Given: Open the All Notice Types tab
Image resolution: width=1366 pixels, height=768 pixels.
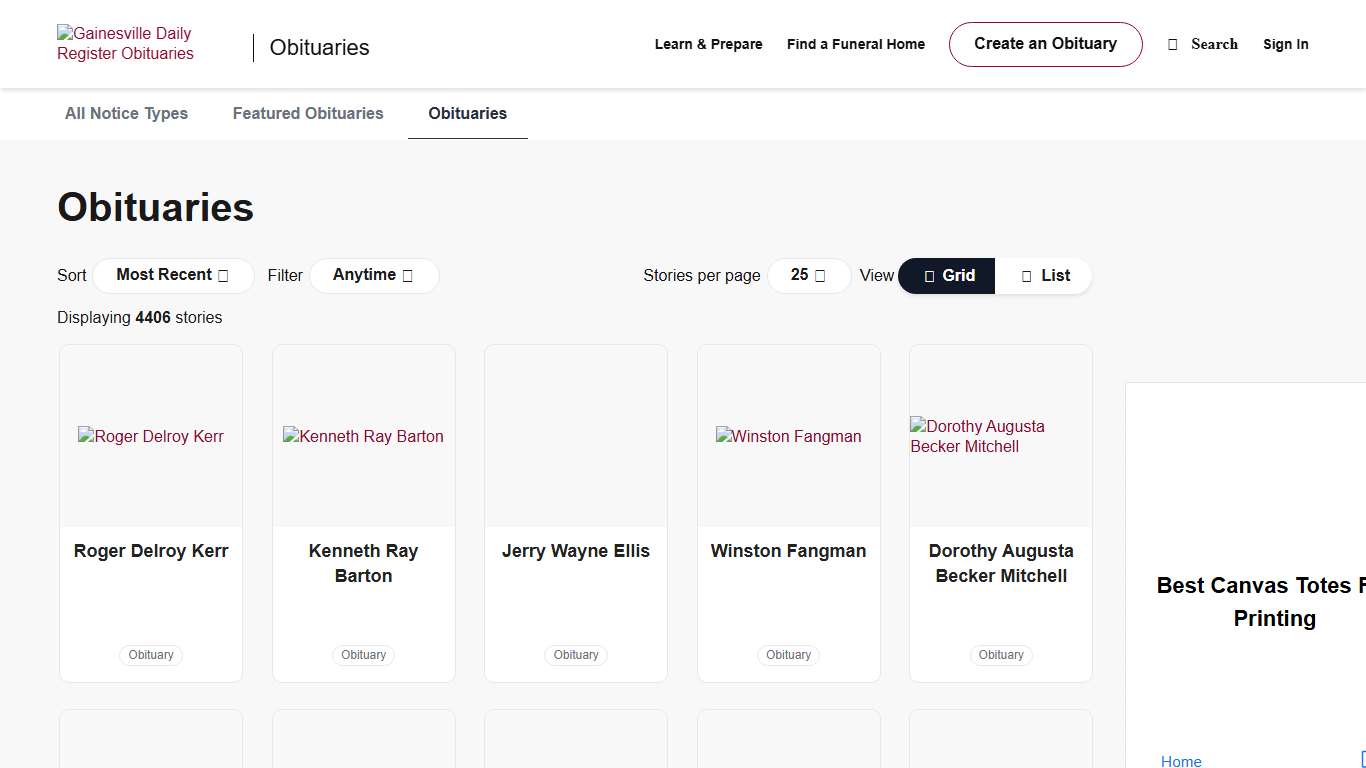Looking at the screenshot, I should click(126, 114).
